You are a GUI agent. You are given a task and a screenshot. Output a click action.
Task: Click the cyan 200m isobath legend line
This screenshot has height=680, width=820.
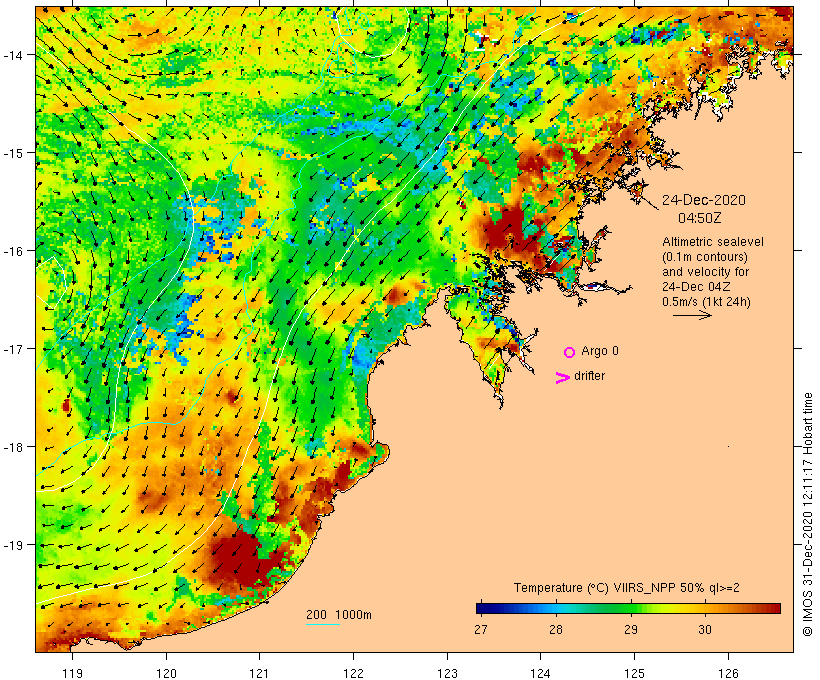(323, 624)
